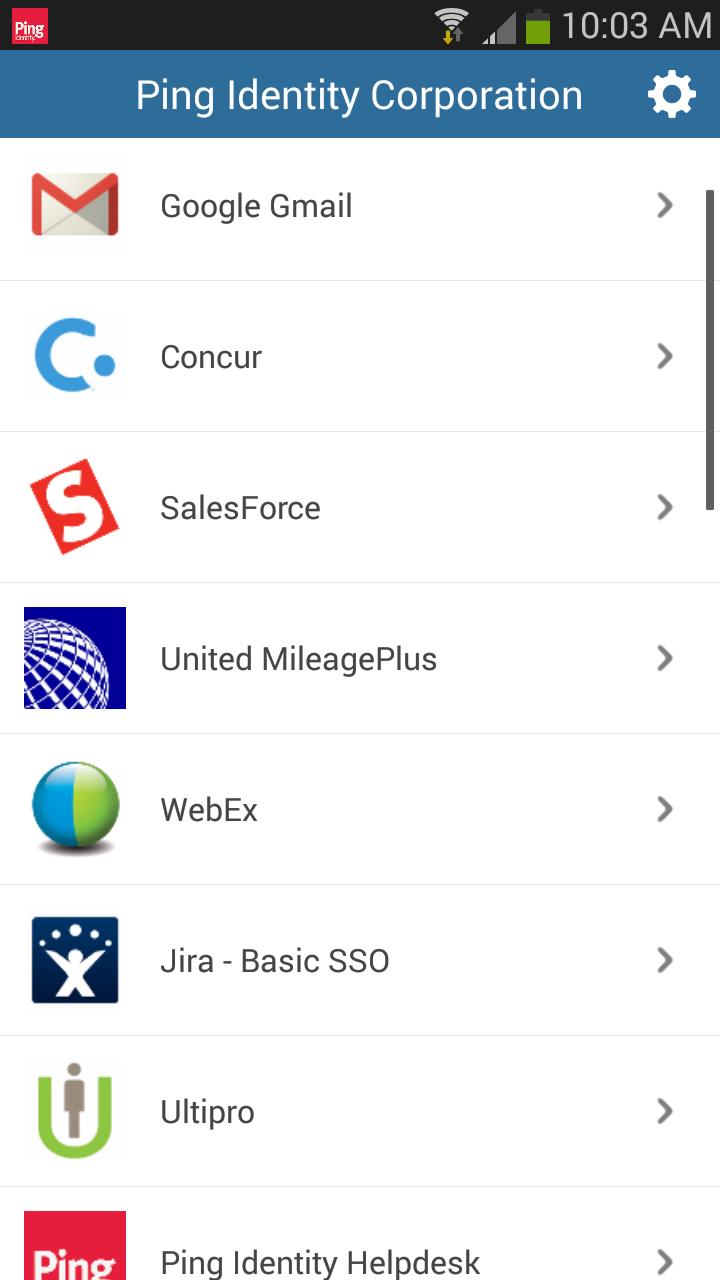
Task: Tap the Jira figure icon
Action: point(75,960)
